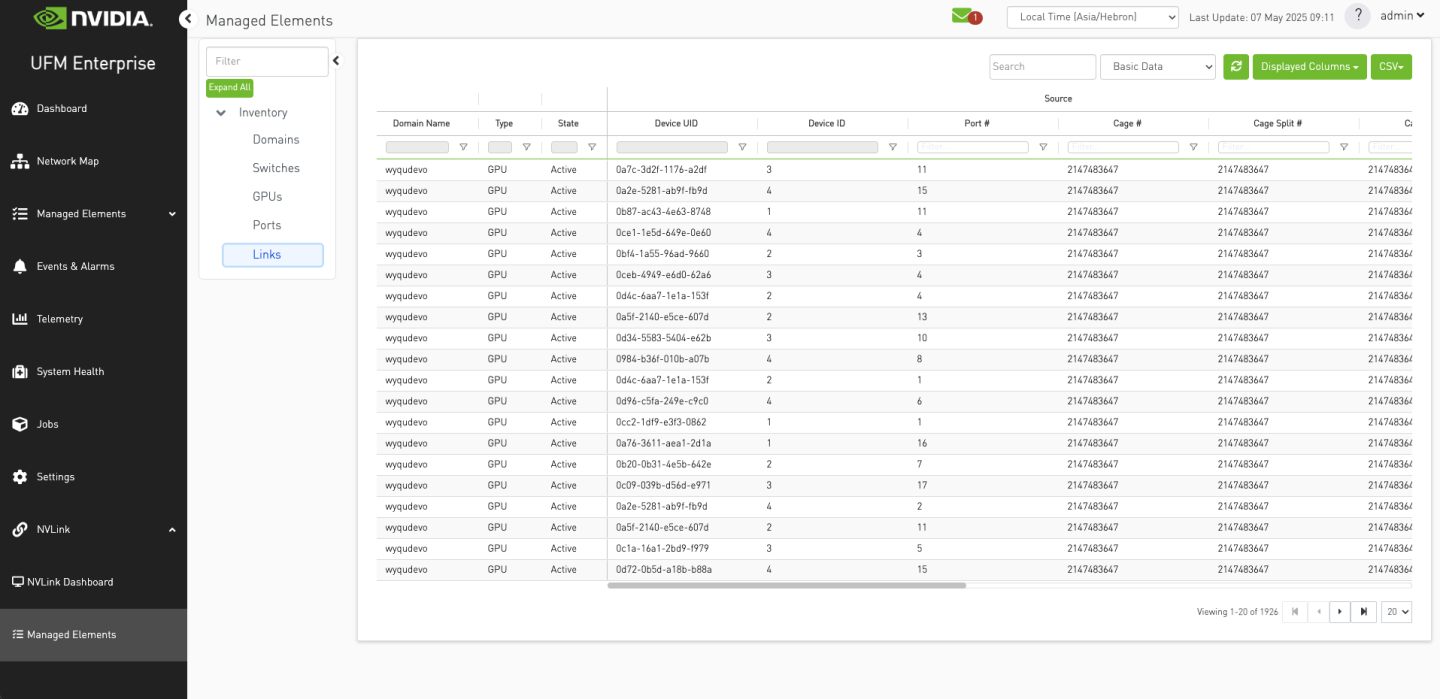Open the page size selector
1440x699 pixels.
[x=1396, y=612]
